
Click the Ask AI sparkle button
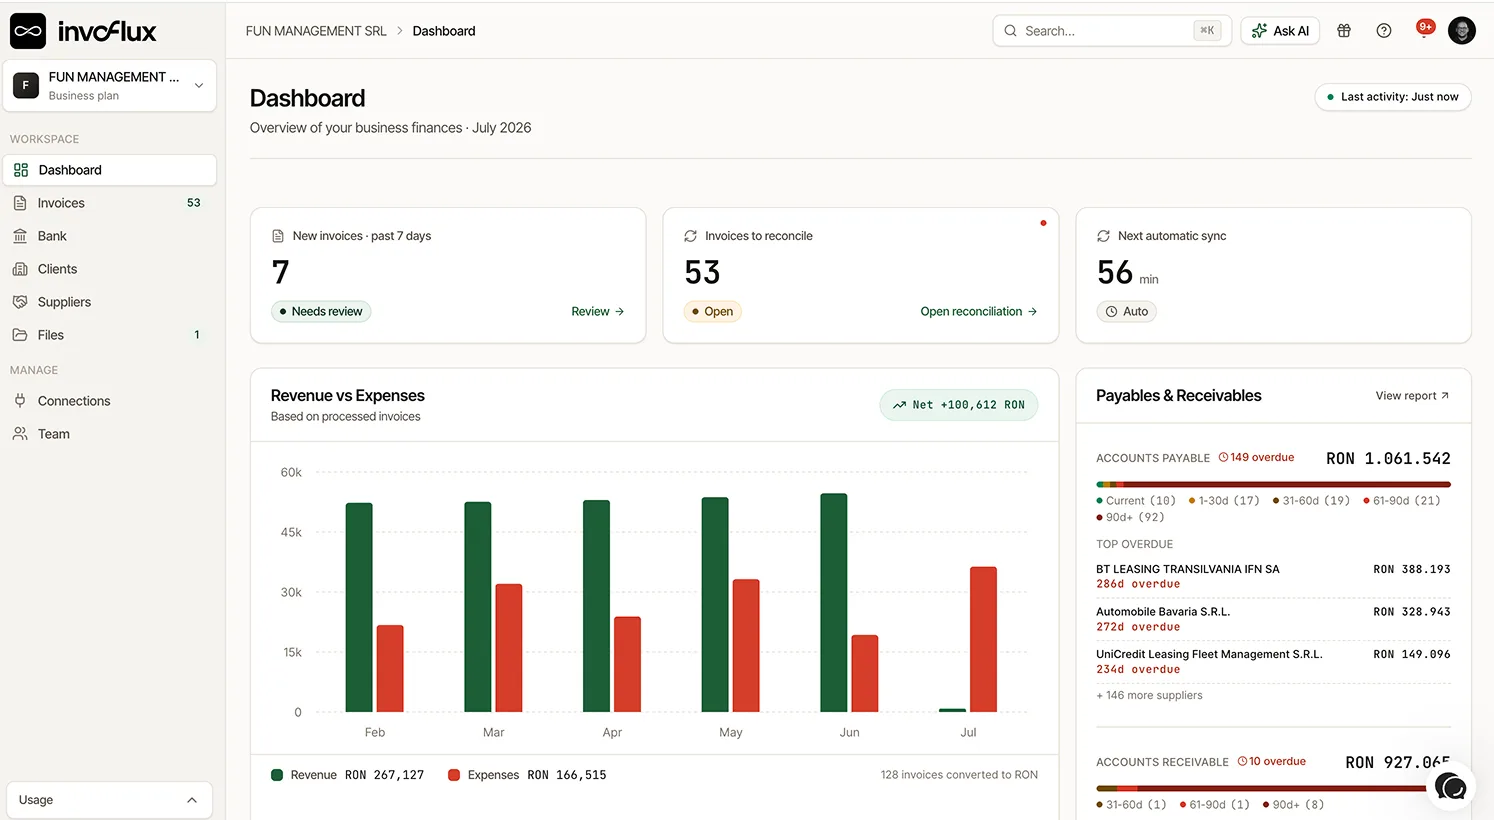coord(1280,31)
